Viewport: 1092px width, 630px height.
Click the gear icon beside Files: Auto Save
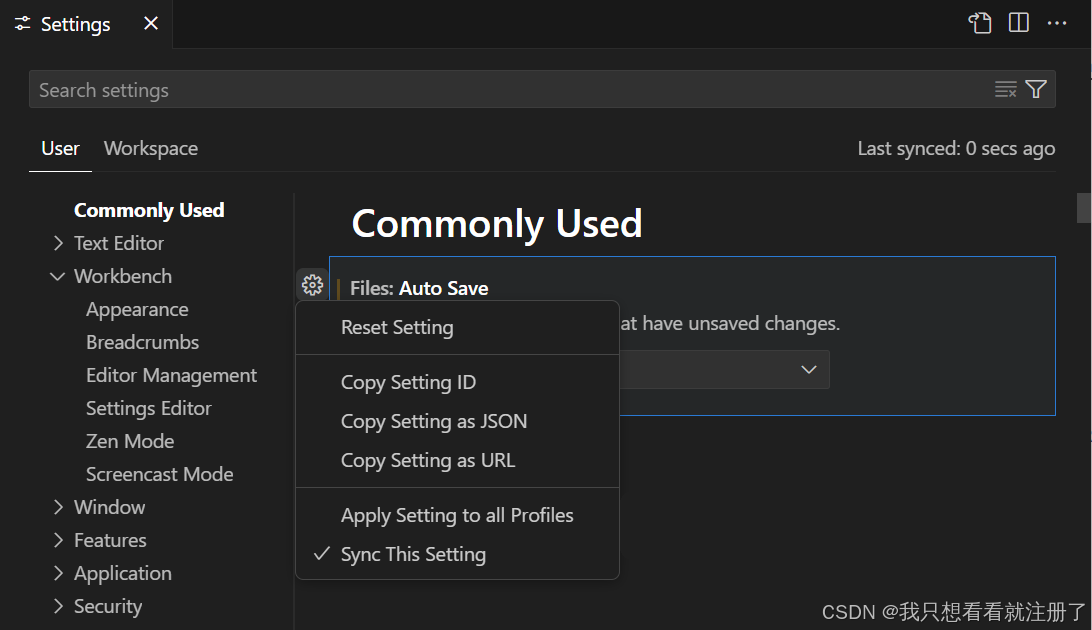(312, 285)
